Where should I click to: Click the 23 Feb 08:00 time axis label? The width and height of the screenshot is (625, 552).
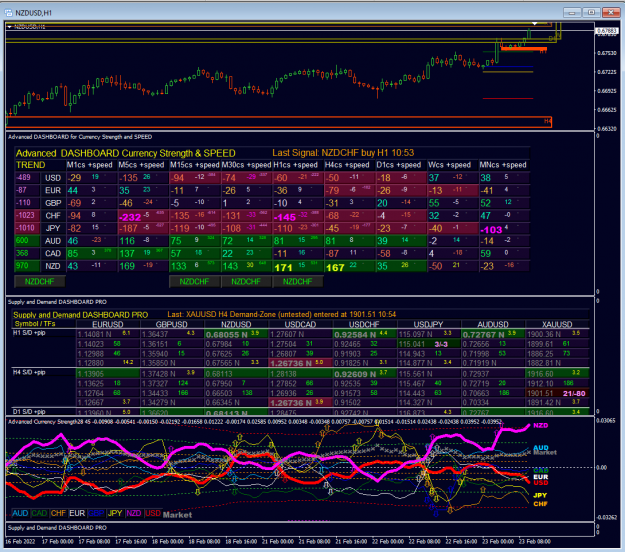pyautogui.click(x=535, y=541)
